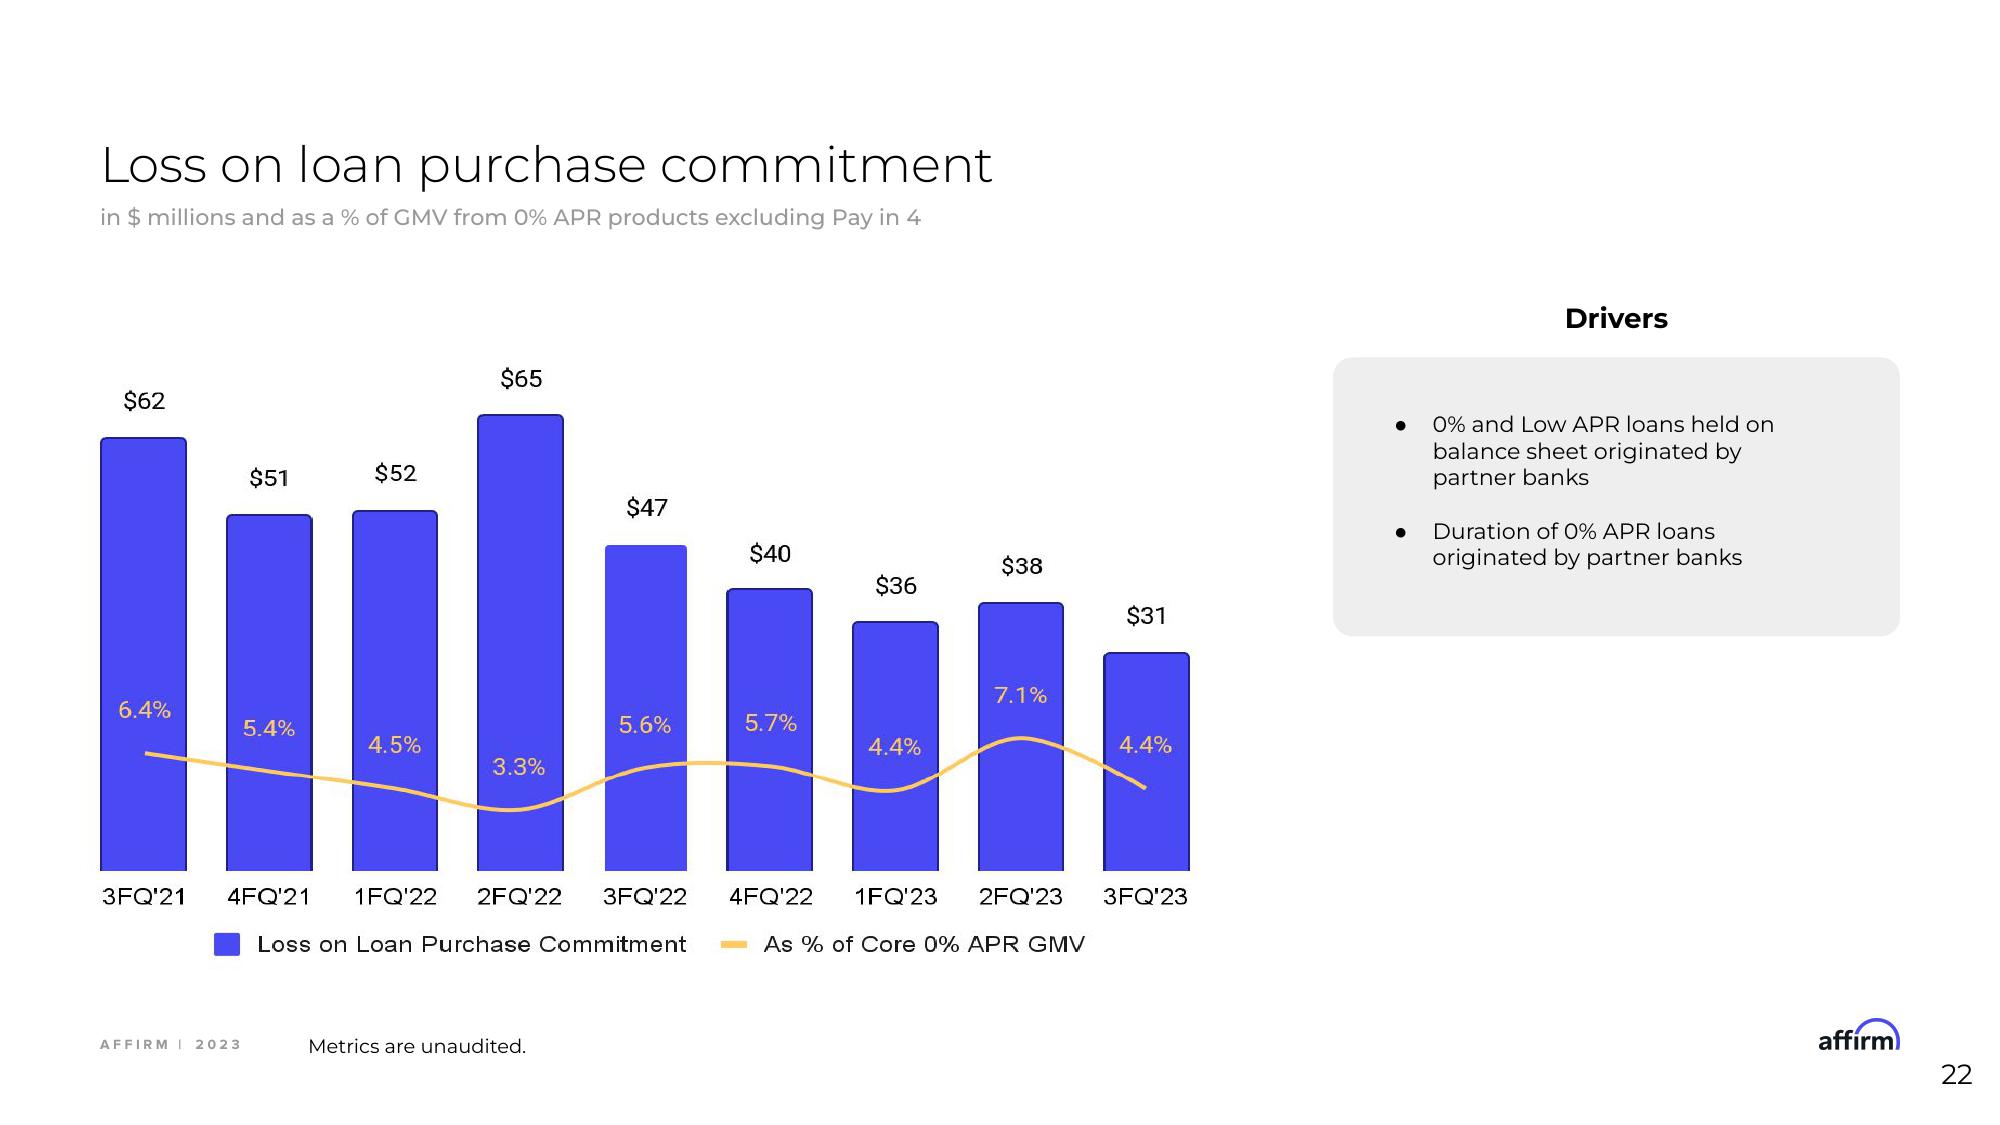Click the 3FQ'22 axis label

[645, 897]
